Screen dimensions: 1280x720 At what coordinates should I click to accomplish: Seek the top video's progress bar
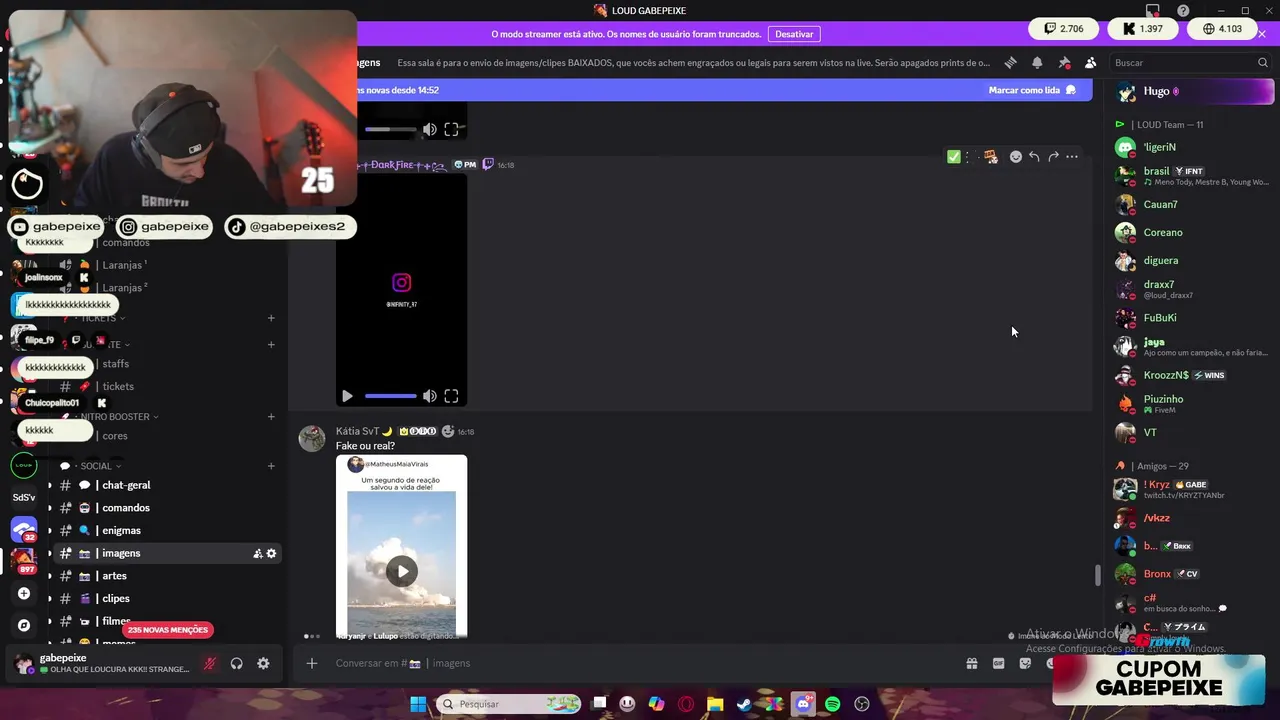click(390, 129)
